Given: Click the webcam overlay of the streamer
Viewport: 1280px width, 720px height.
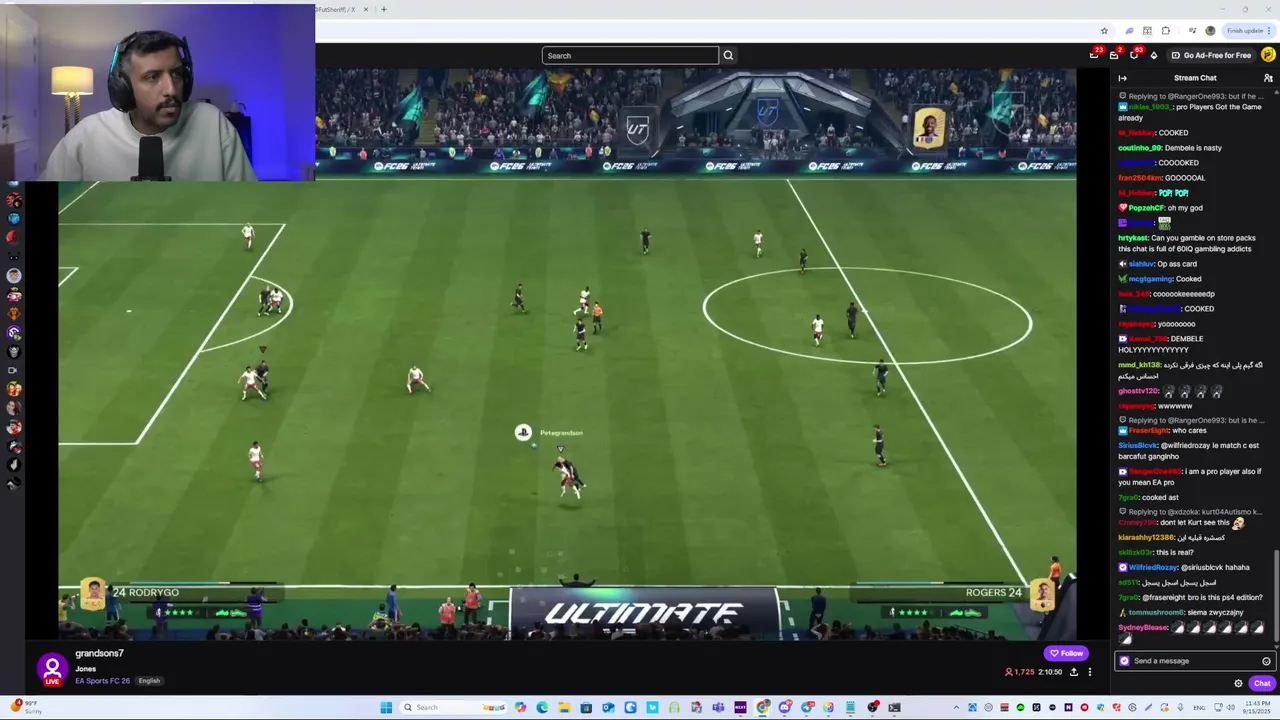Looking at the screenshot, I should tap(158, 93).
